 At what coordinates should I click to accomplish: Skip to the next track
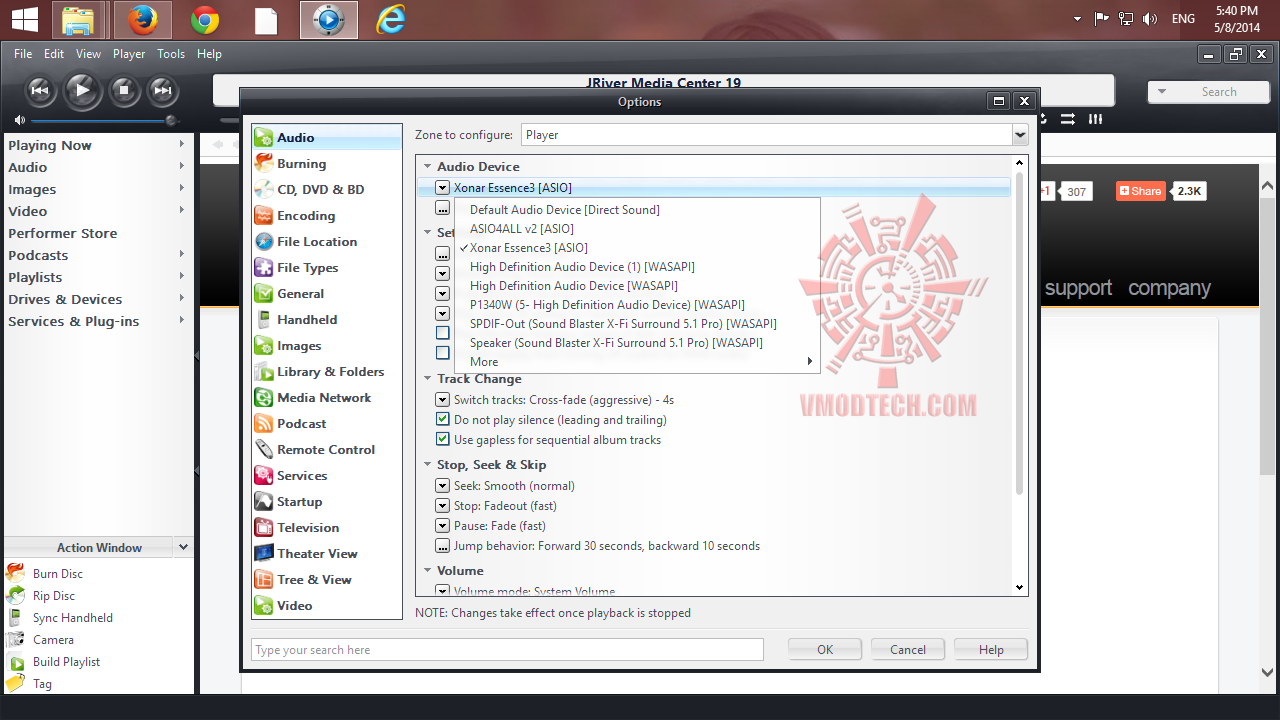coord(163,90)
